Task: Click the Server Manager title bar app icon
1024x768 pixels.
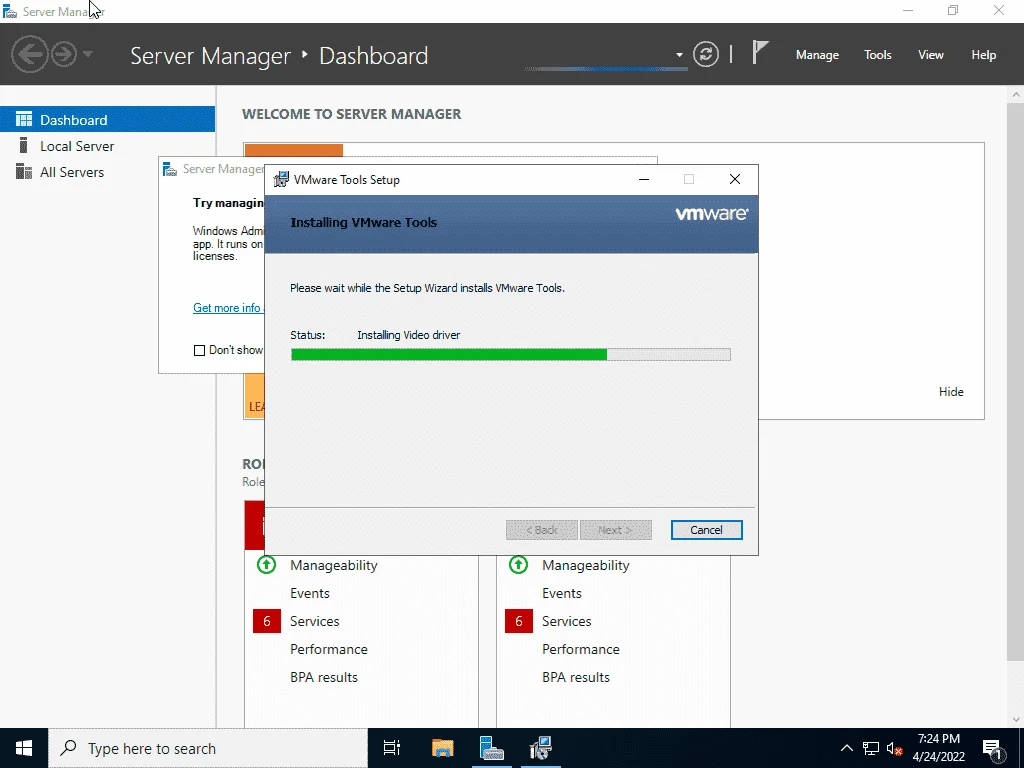Action: [x=10, y=11]
